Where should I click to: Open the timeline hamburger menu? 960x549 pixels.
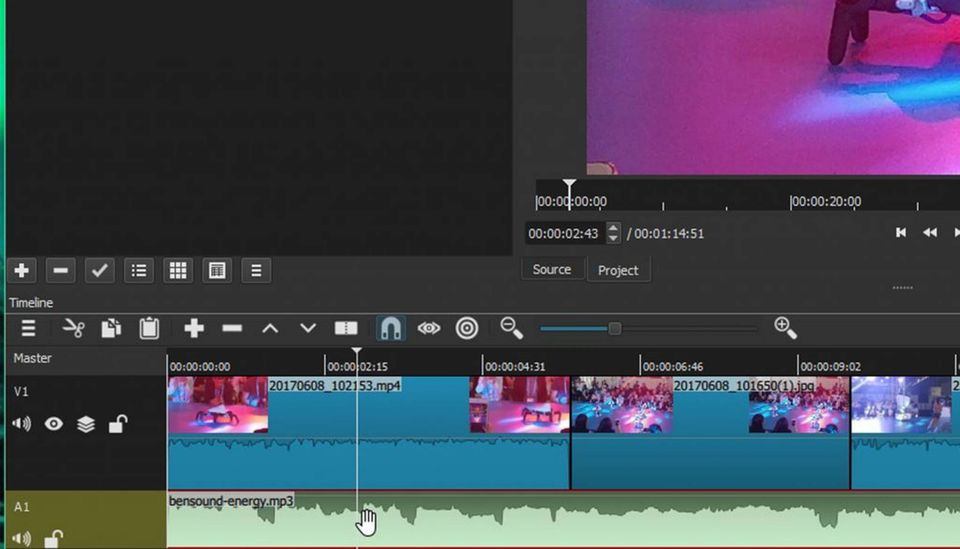coord(28,328)
